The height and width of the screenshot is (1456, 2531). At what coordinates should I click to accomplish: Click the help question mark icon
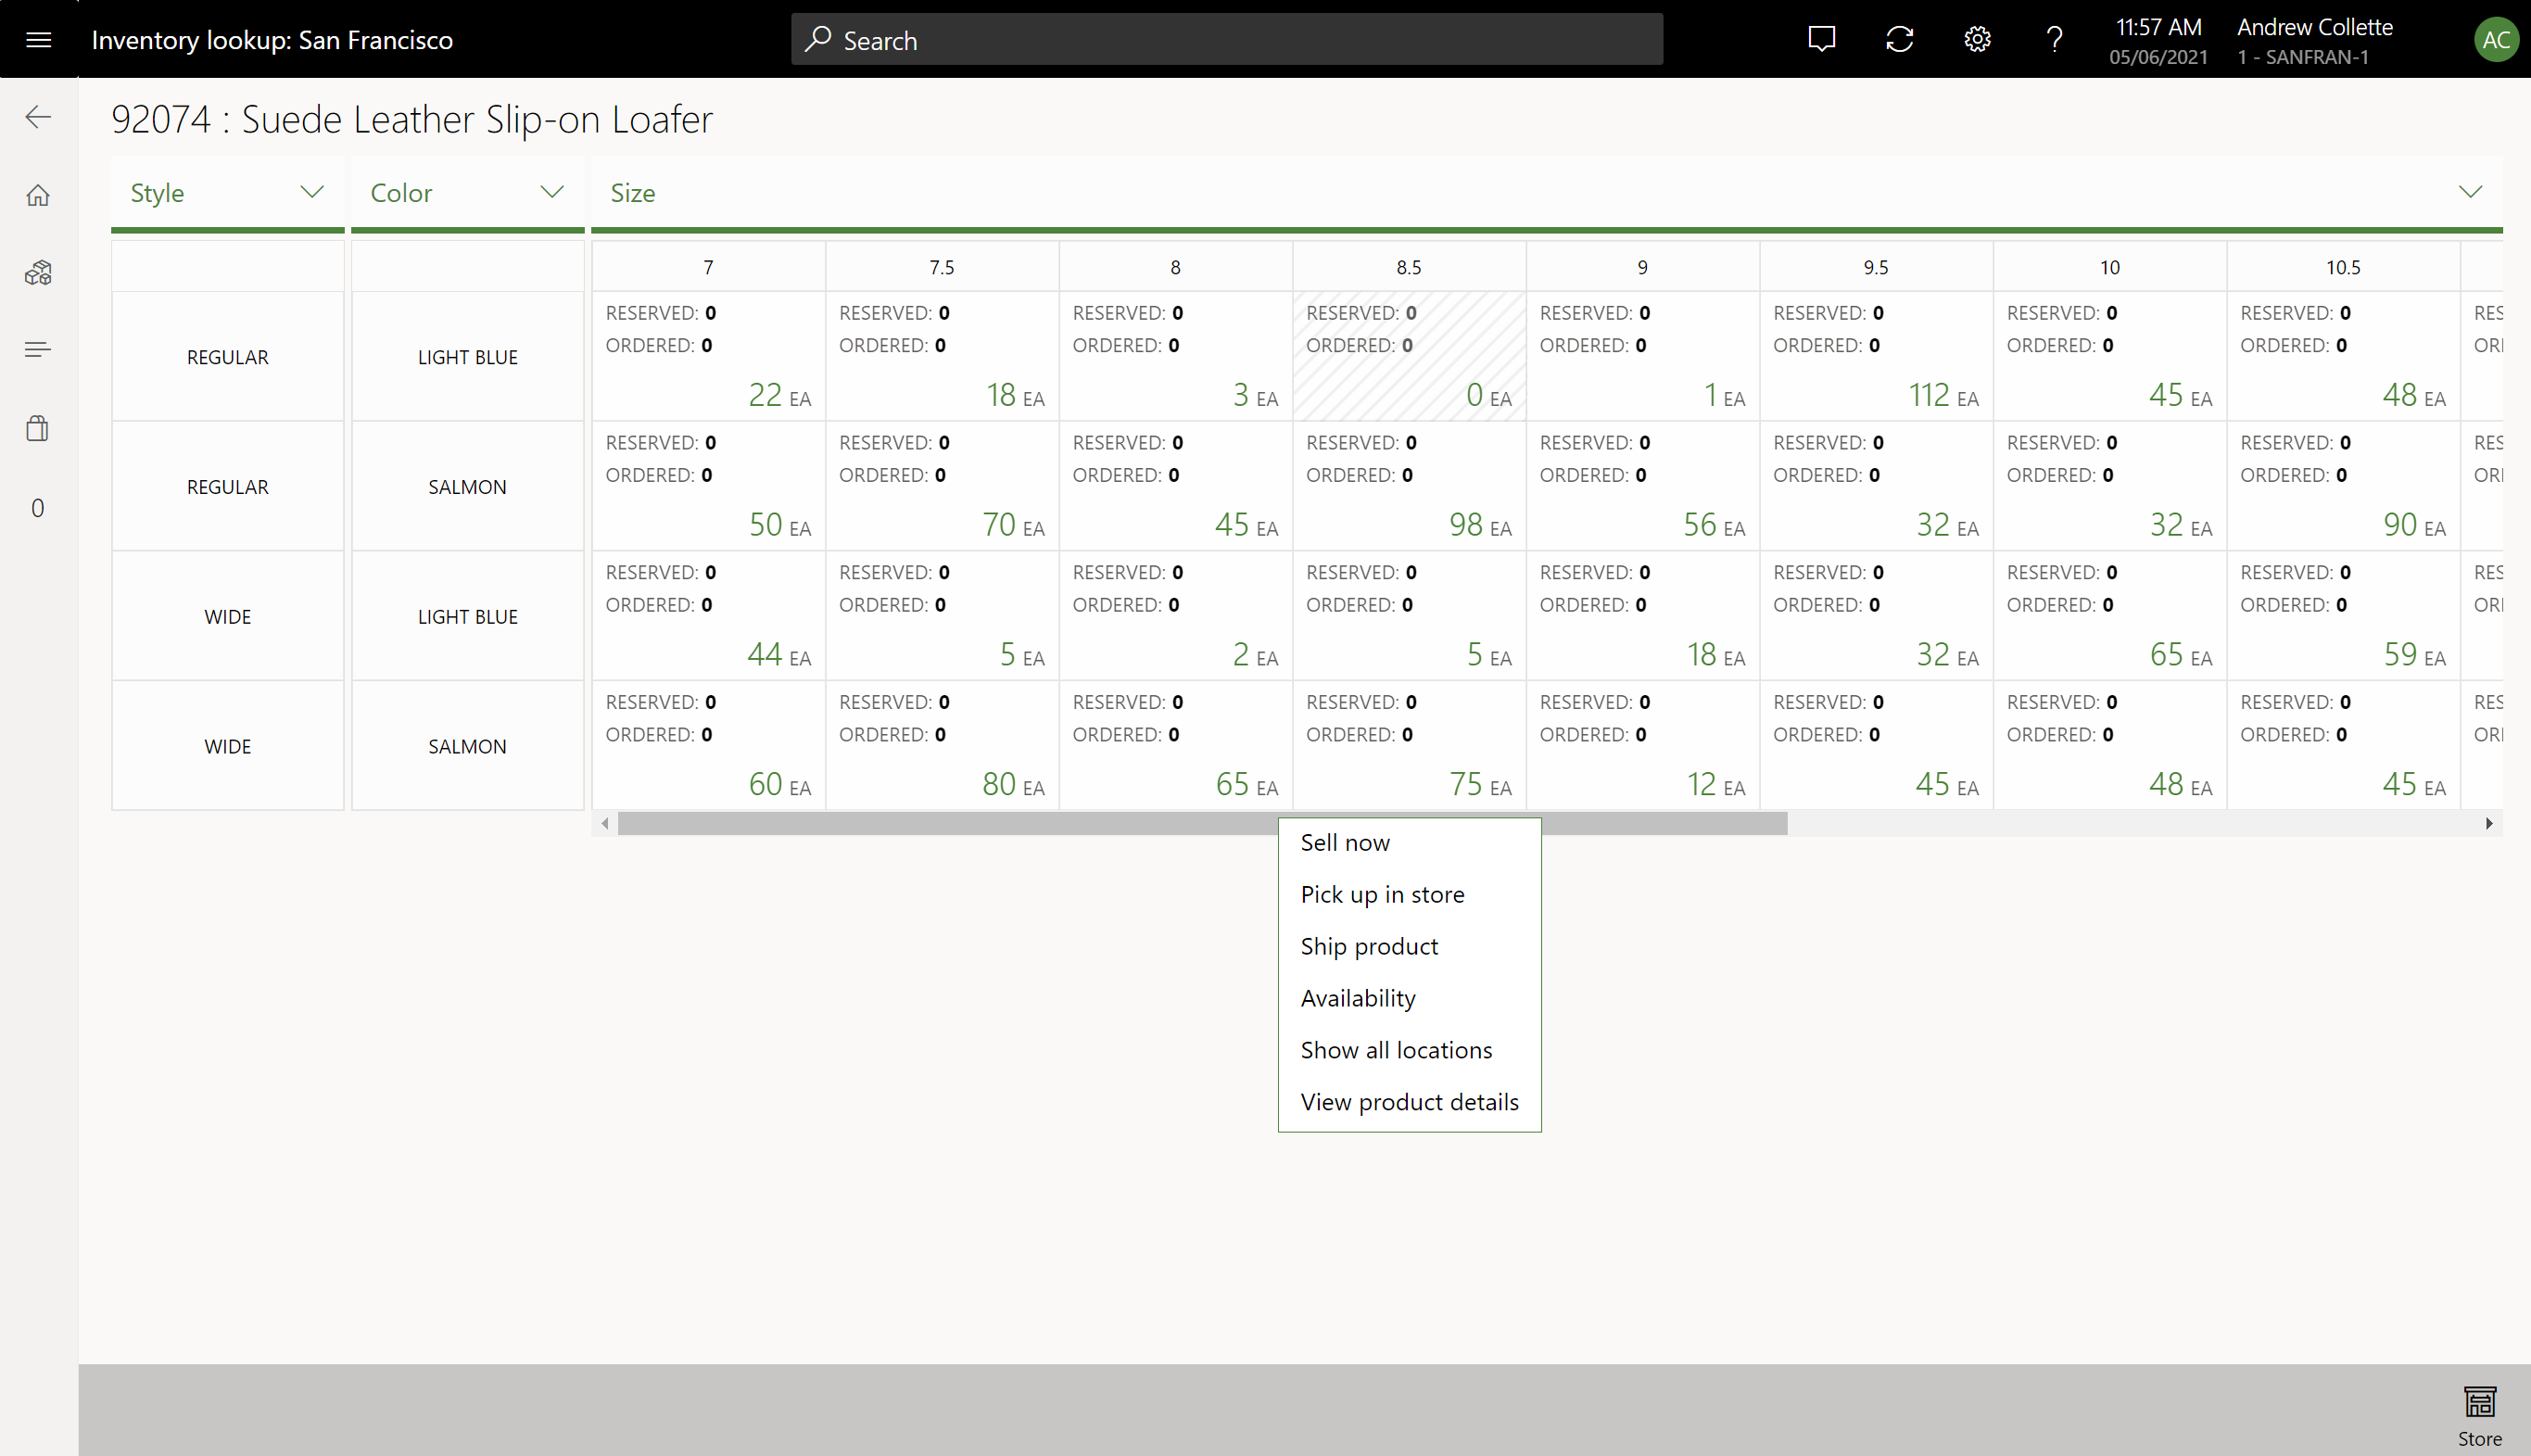tap(2055, 38)
